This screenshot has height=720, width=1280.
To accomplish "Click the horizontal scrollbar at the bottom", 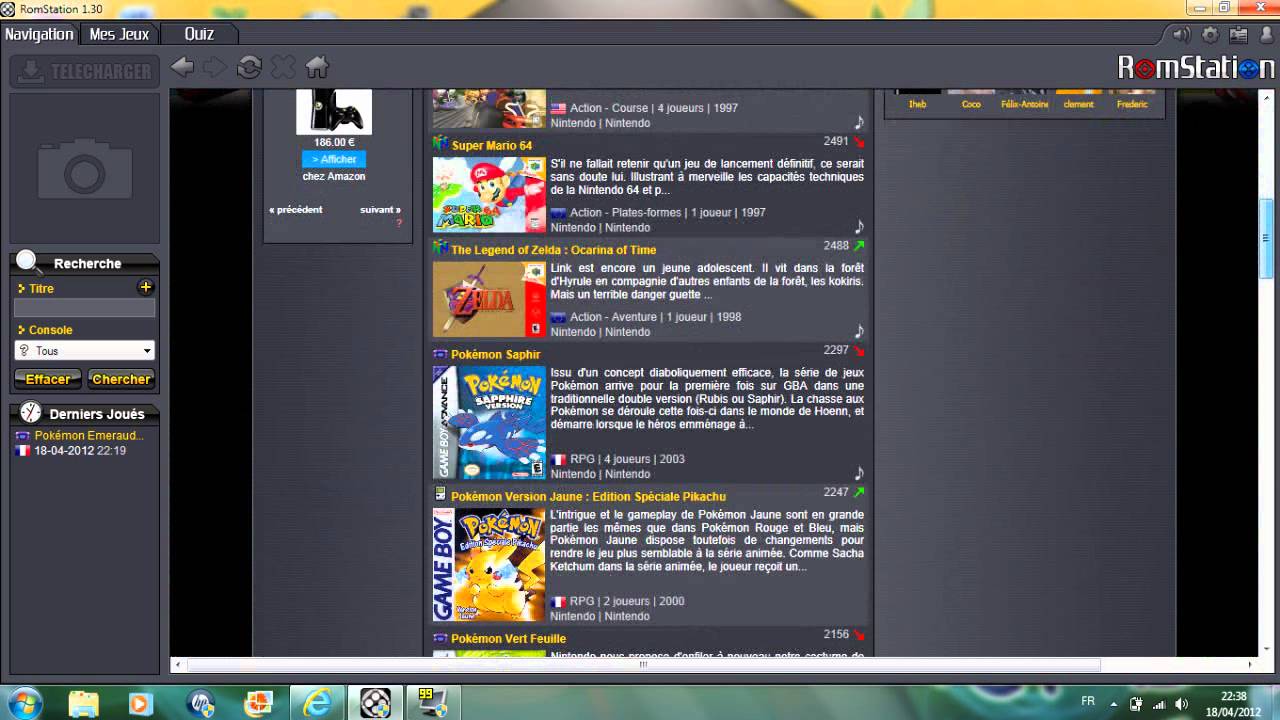I will (643, 665).
